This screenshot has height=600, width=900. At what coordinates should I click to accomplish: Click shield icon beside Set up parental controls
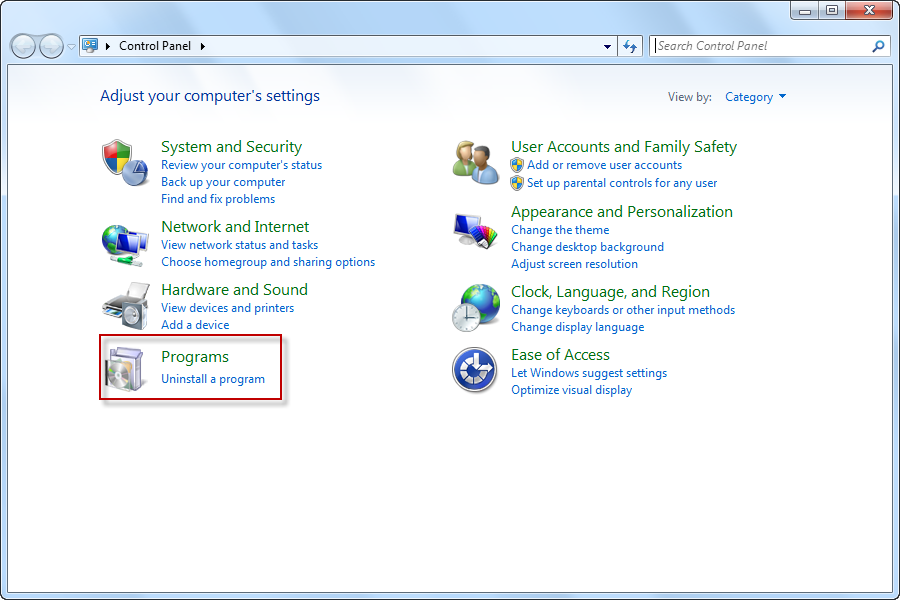517,183
